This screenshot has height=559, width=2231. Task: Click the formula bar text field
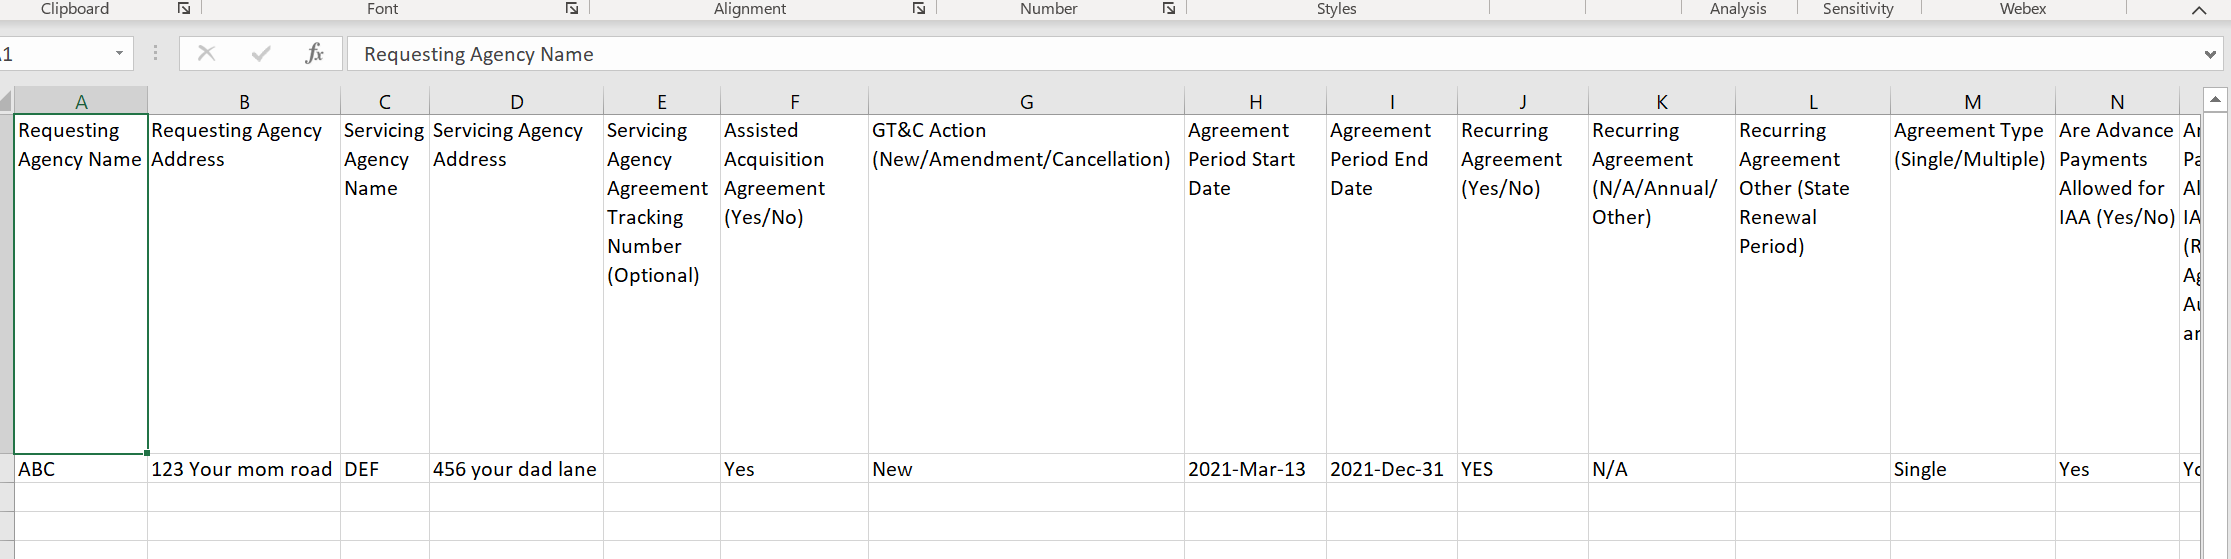click(1200, 54)
